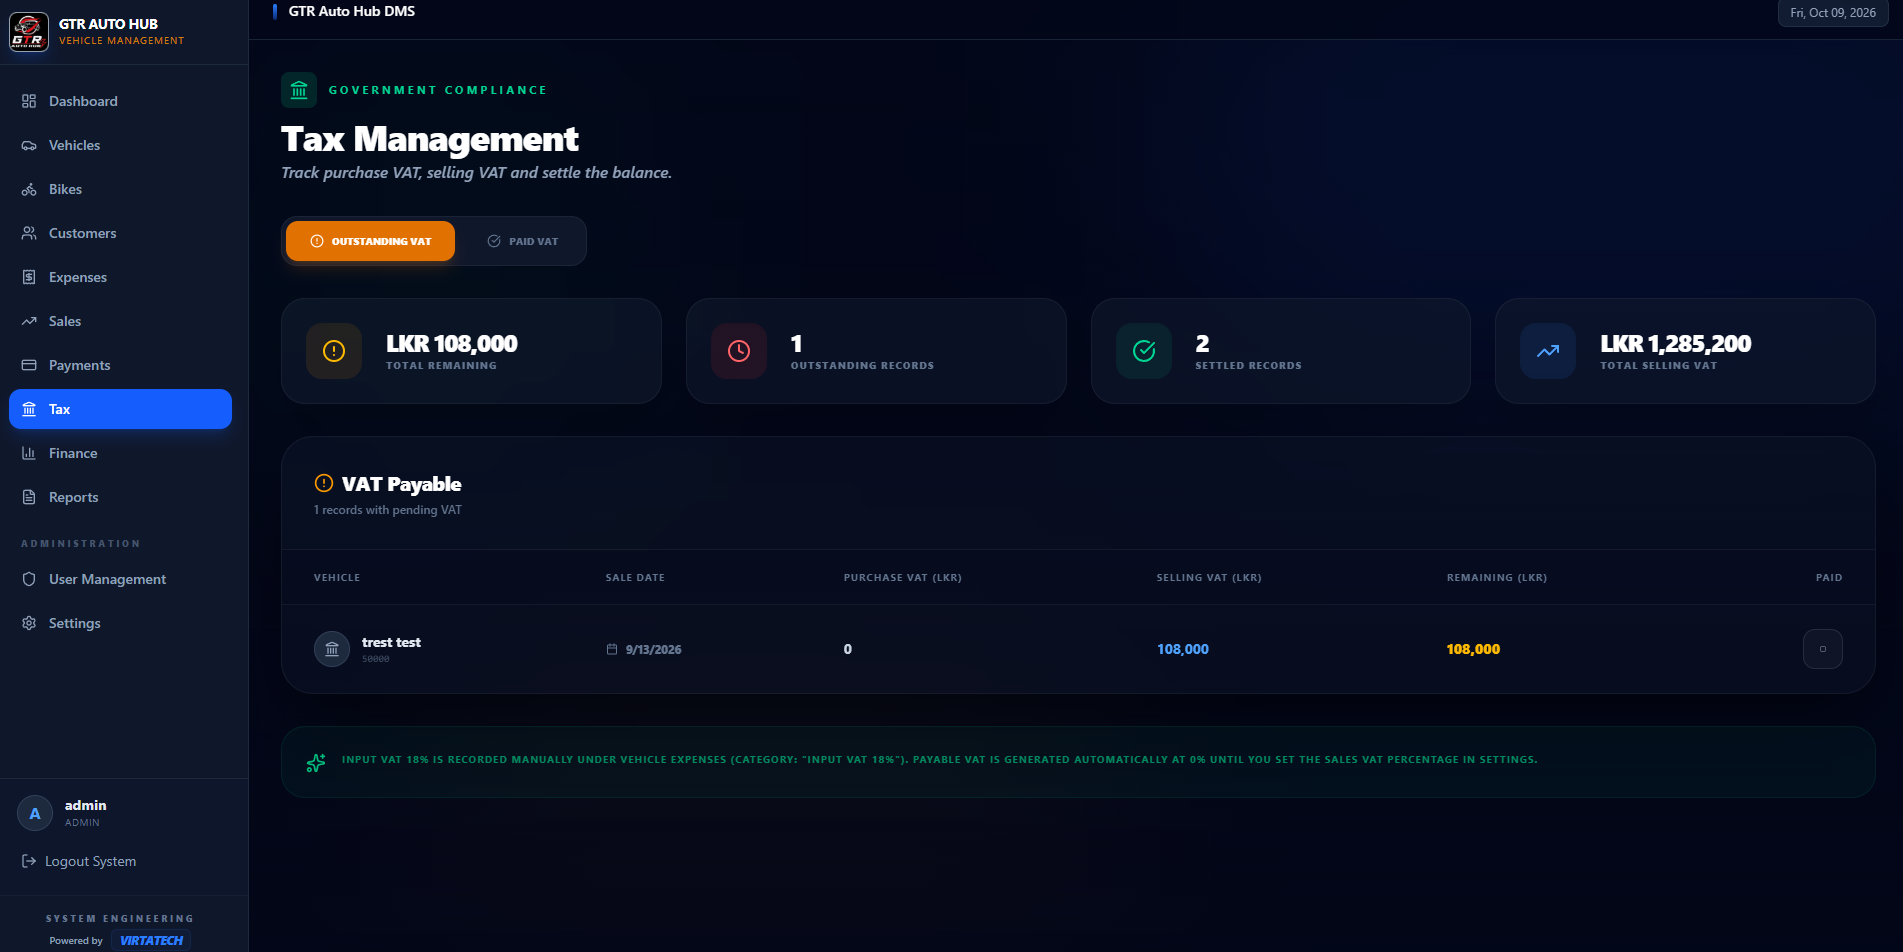Screen dimensions: 1903x952
Task: Click Logout System
Action: 79,861
